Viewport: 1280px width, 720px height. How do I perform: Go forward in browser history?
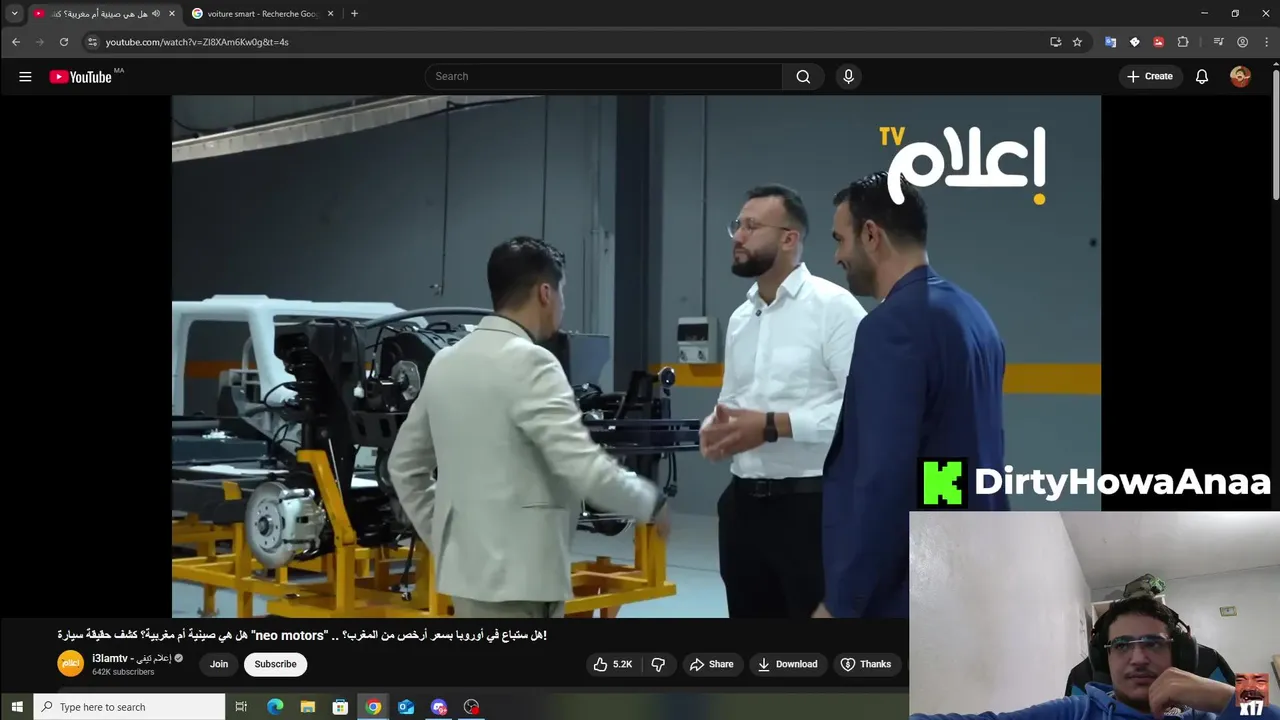(x=40, y=42)
